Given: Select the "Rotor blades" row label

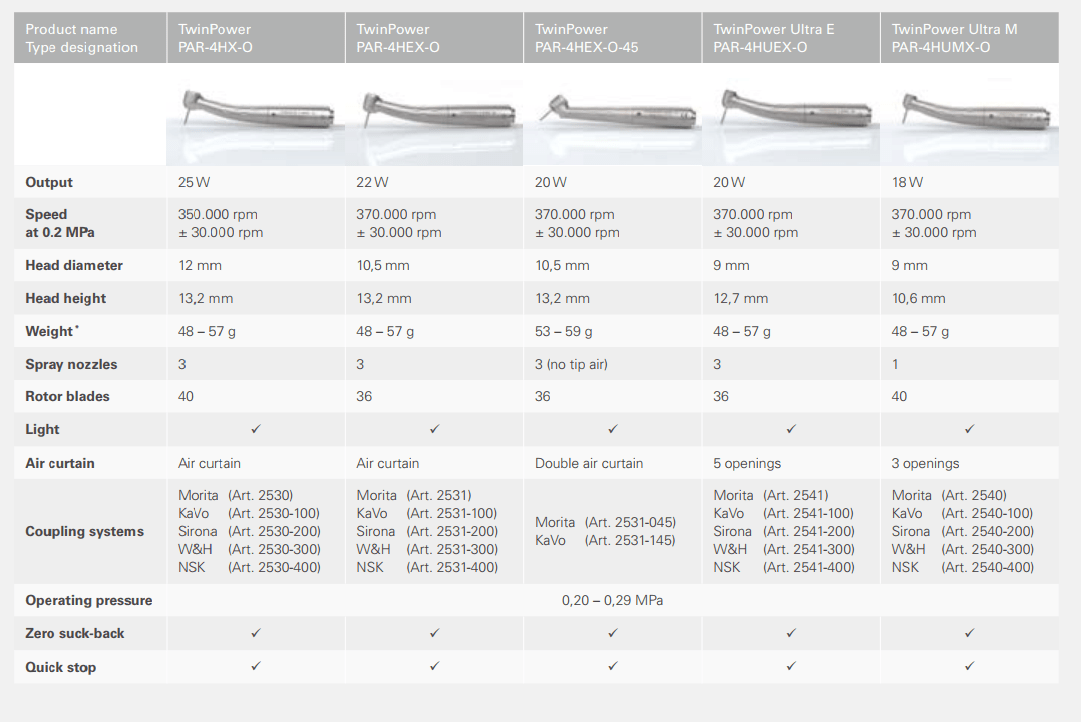Looking at the screenshot, I should (67, 397).
